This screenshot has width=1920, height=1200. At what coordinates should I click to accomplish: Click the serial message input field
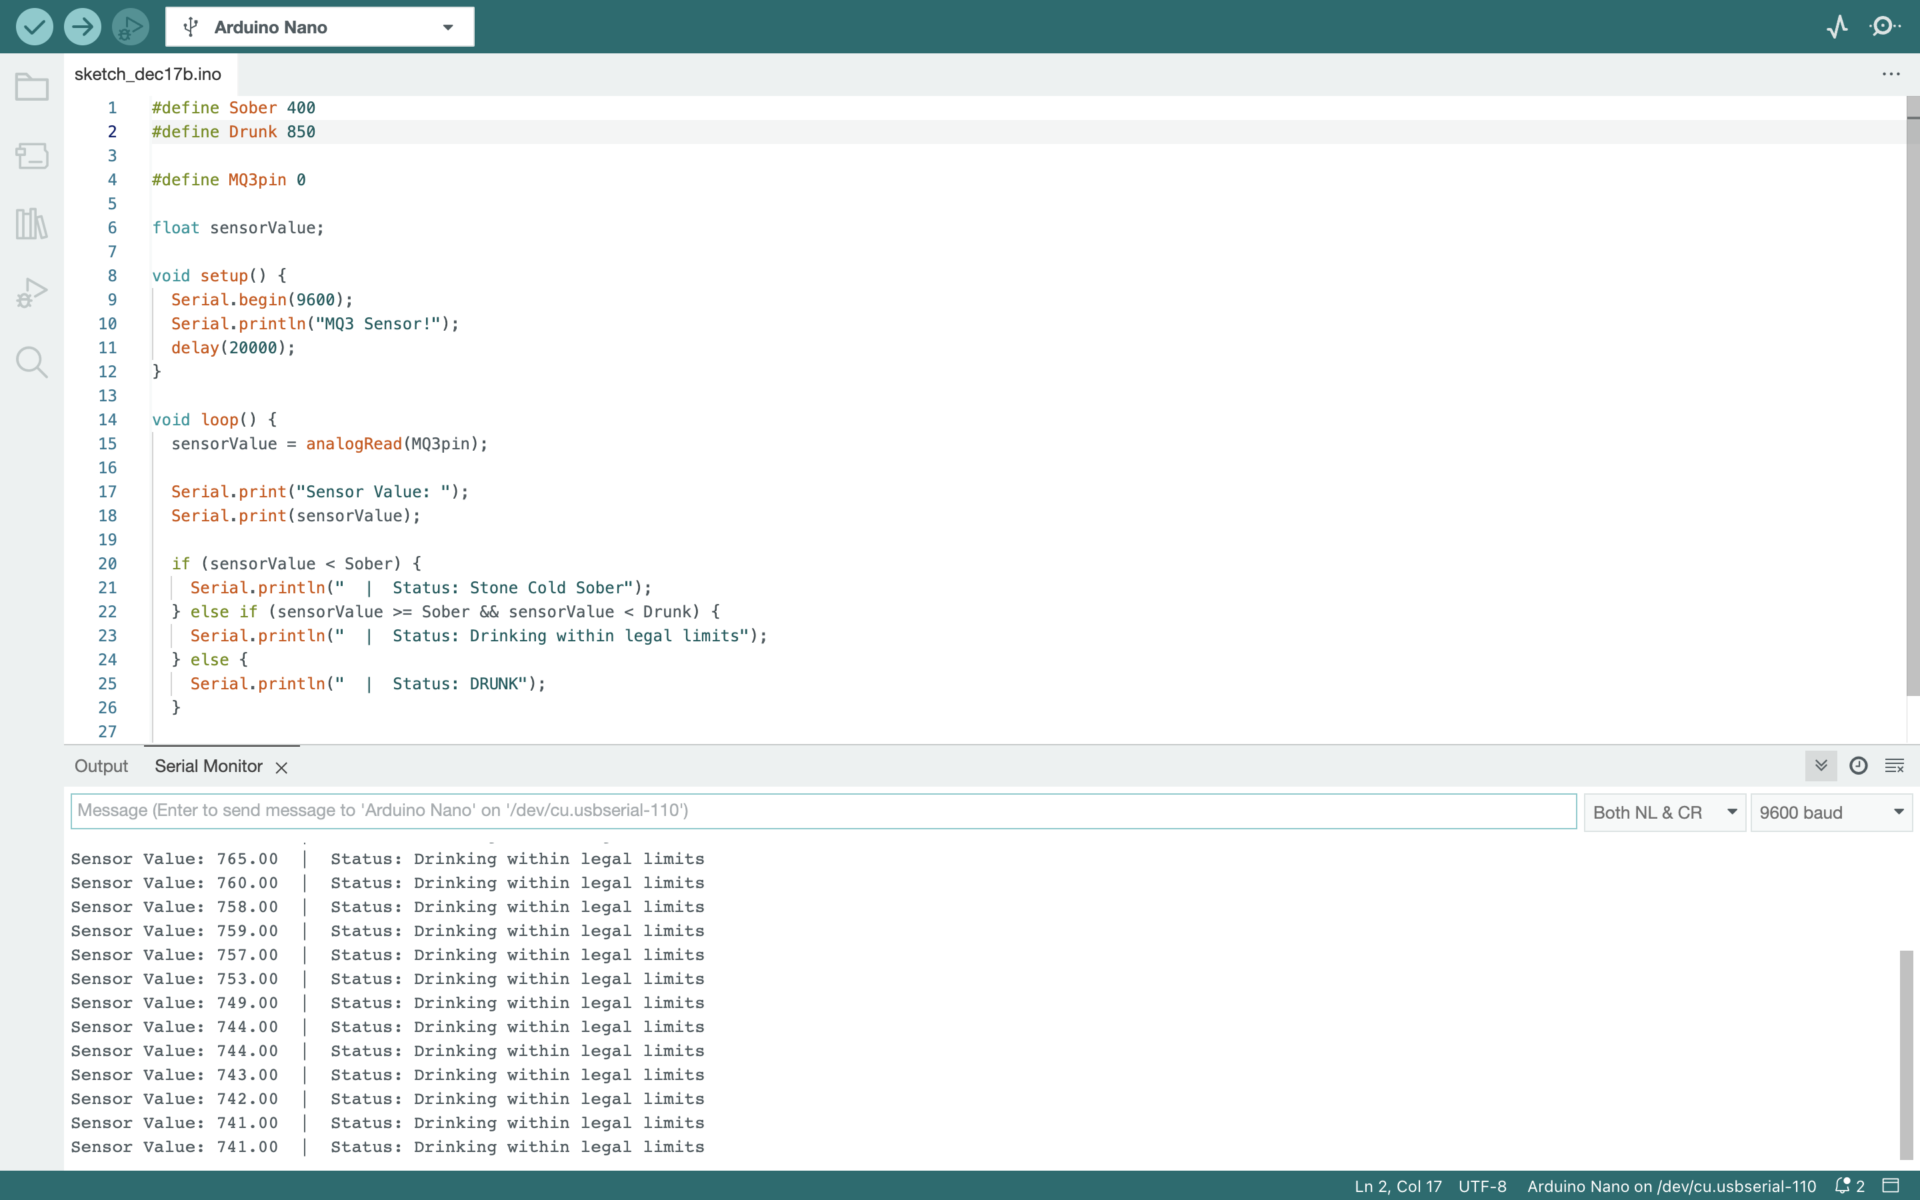tap(822, 811)
